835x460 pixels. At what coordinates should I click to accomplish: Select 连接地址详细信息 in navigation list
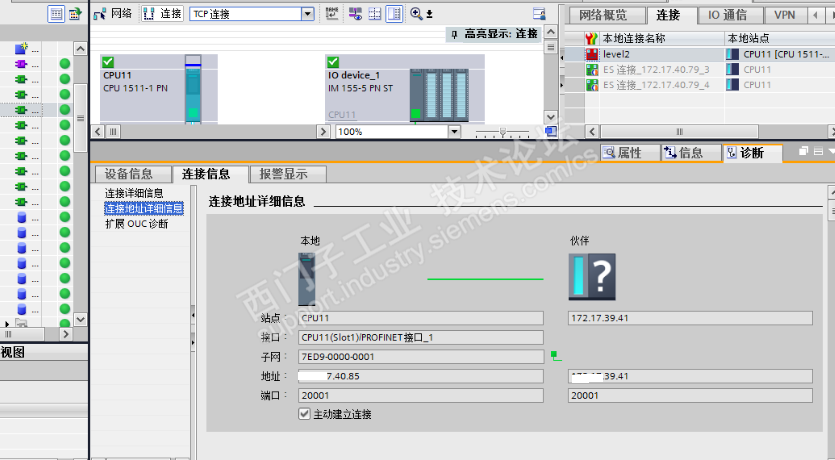[x=144, y=208]
